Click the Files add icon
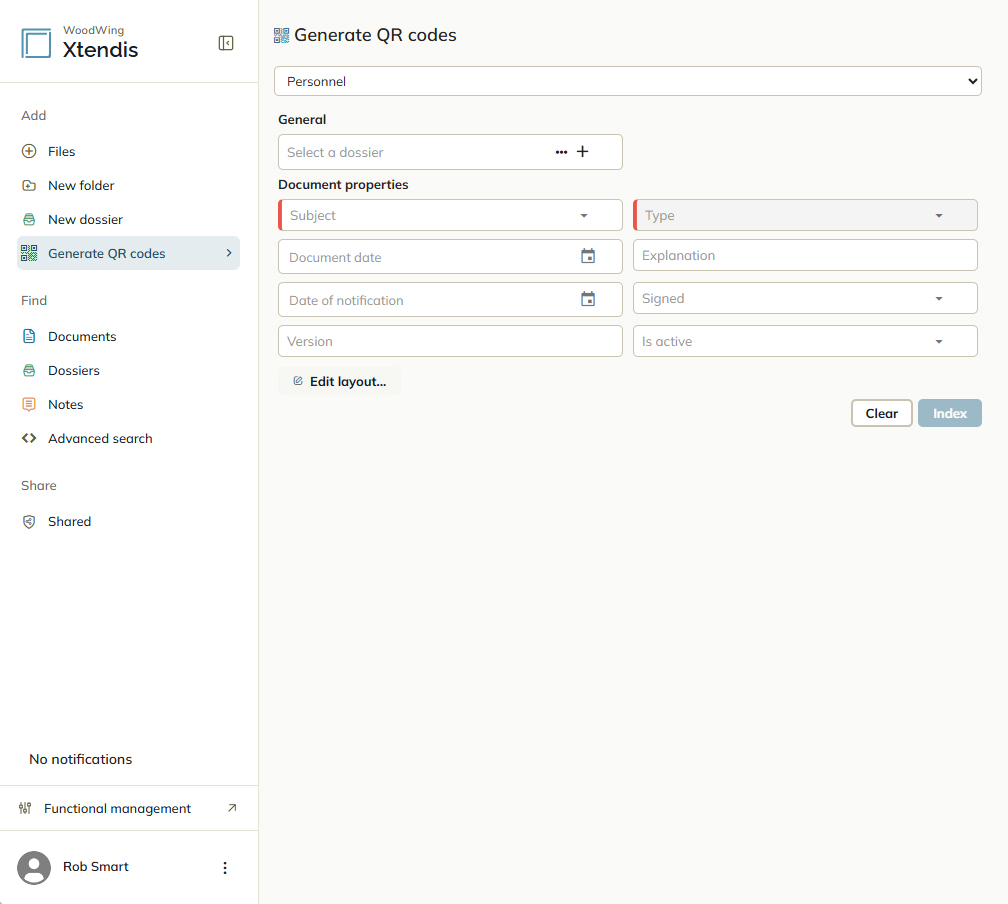The height and width of the screenshot is (904, 1008). 29,151
